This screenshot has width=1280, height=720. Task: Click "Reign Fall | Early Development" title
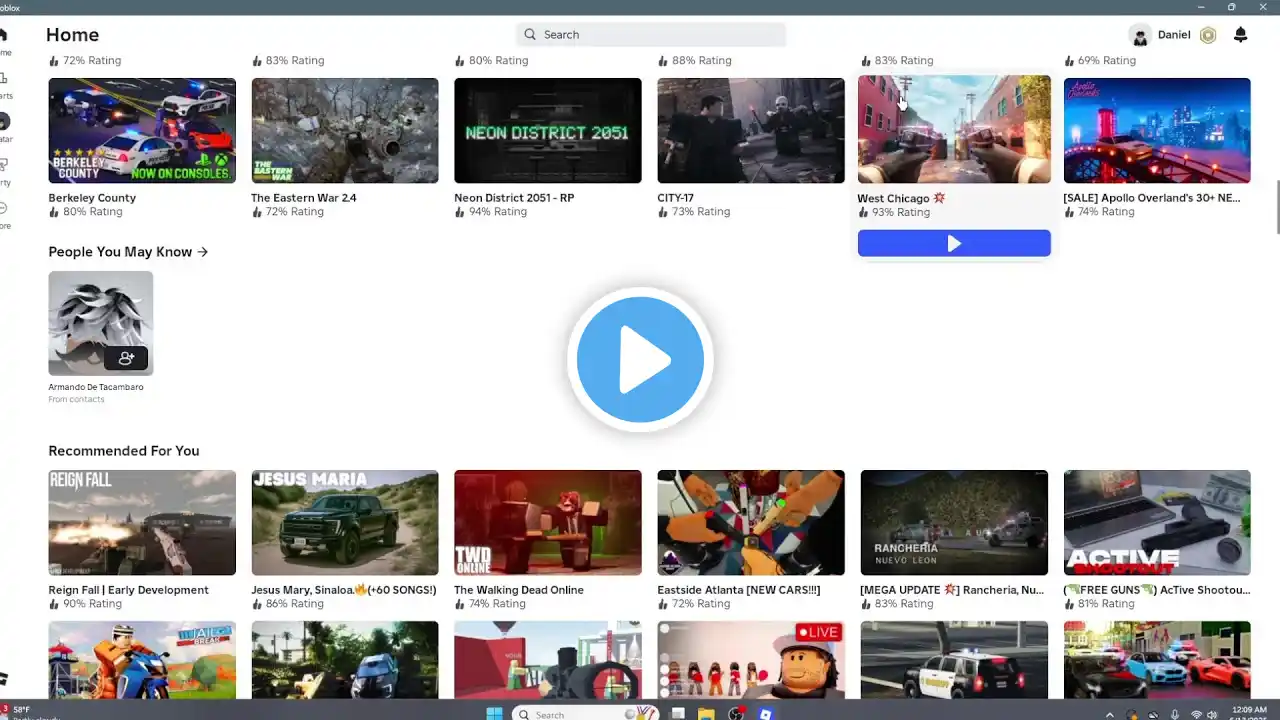click(x=128, y=590)
